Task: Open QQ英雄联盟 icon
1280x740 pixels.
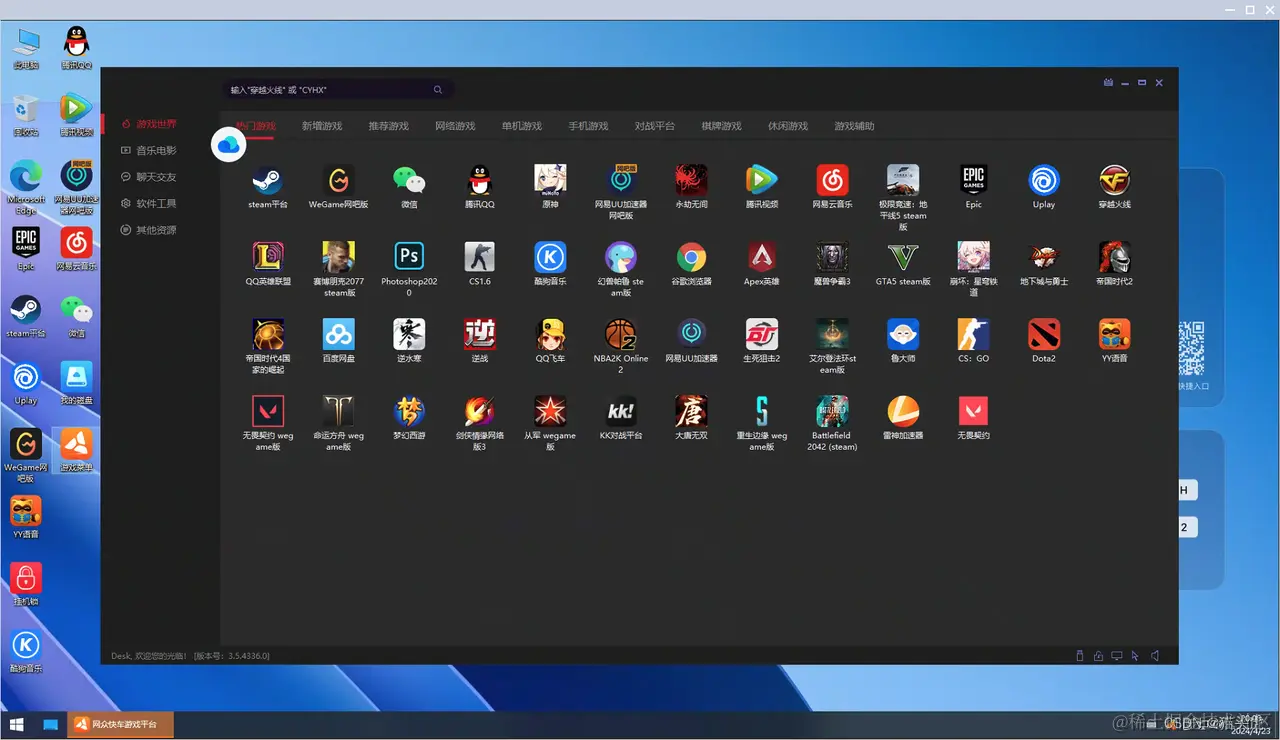Action: pos(268,257)
